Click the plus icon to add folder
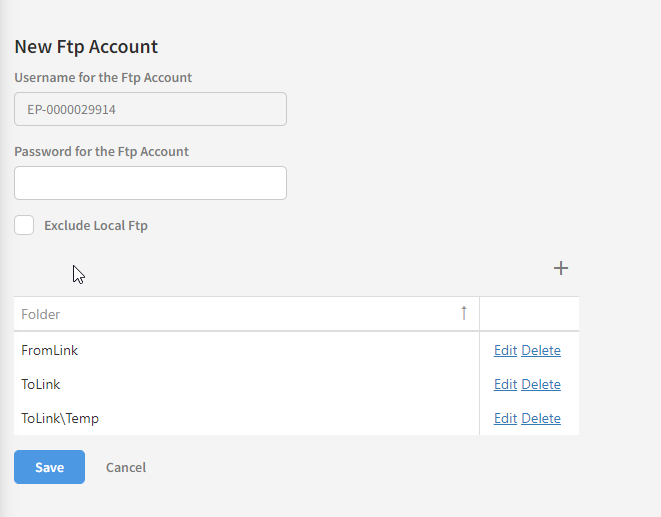661x517 pixels. [x=561, y=268]
